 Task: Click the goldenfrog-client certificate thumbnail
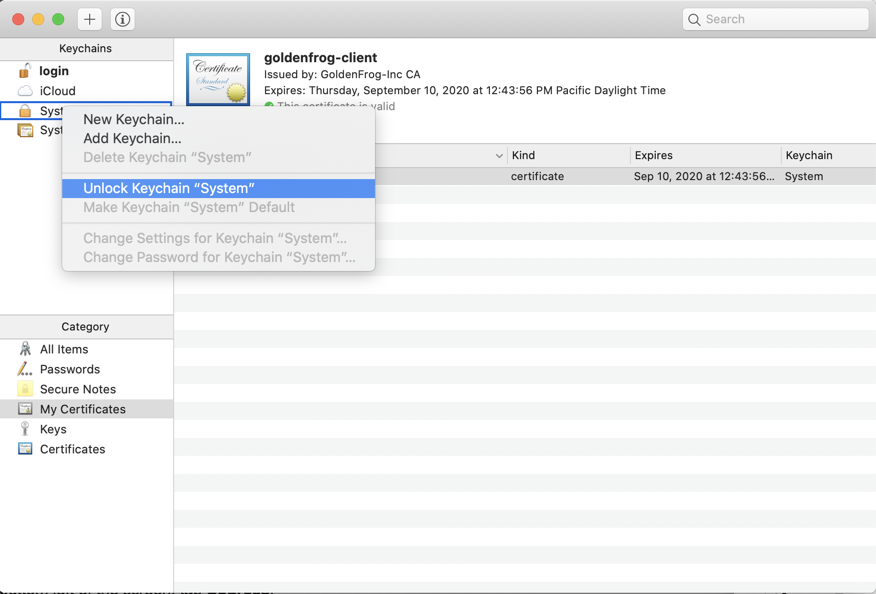click(218, 79)
